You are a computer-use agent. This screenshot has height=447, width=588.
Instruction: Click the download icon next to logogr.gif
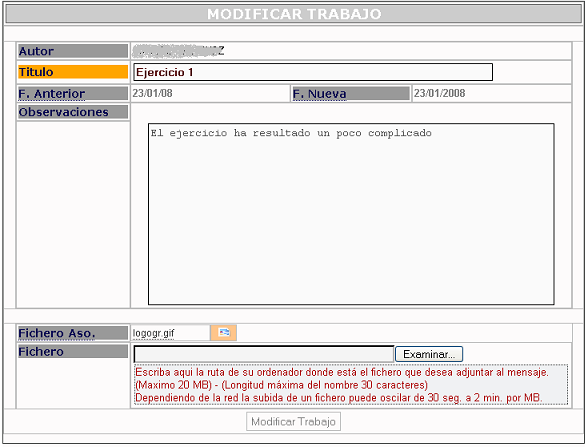(x=224, y=333)
